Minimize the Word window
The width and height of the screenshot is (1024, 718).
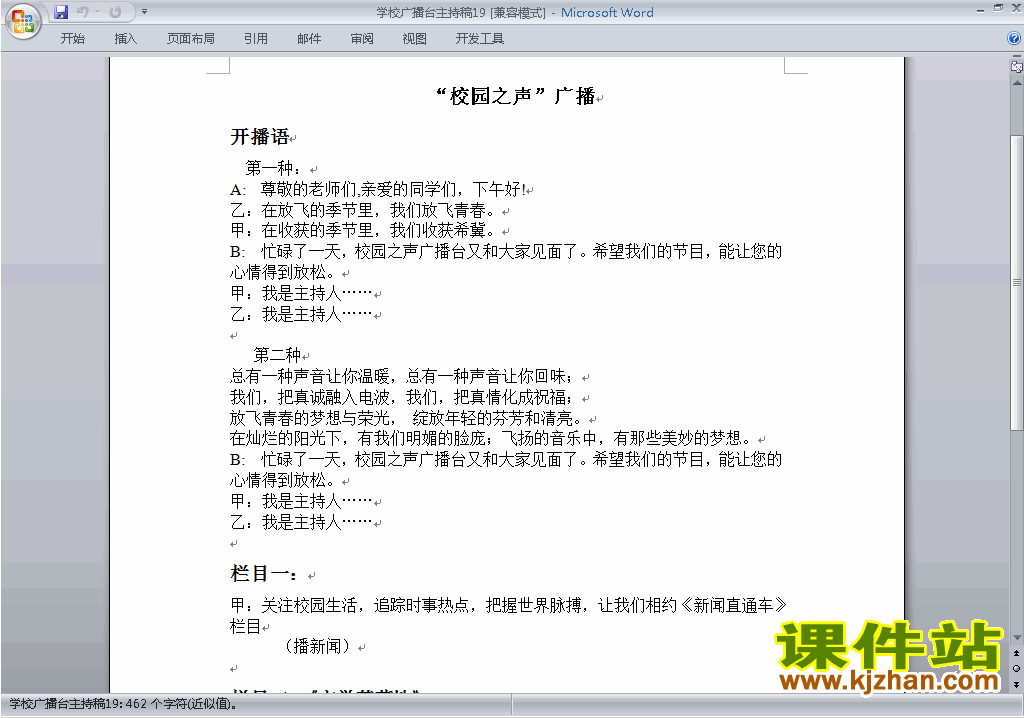[980, 9]
